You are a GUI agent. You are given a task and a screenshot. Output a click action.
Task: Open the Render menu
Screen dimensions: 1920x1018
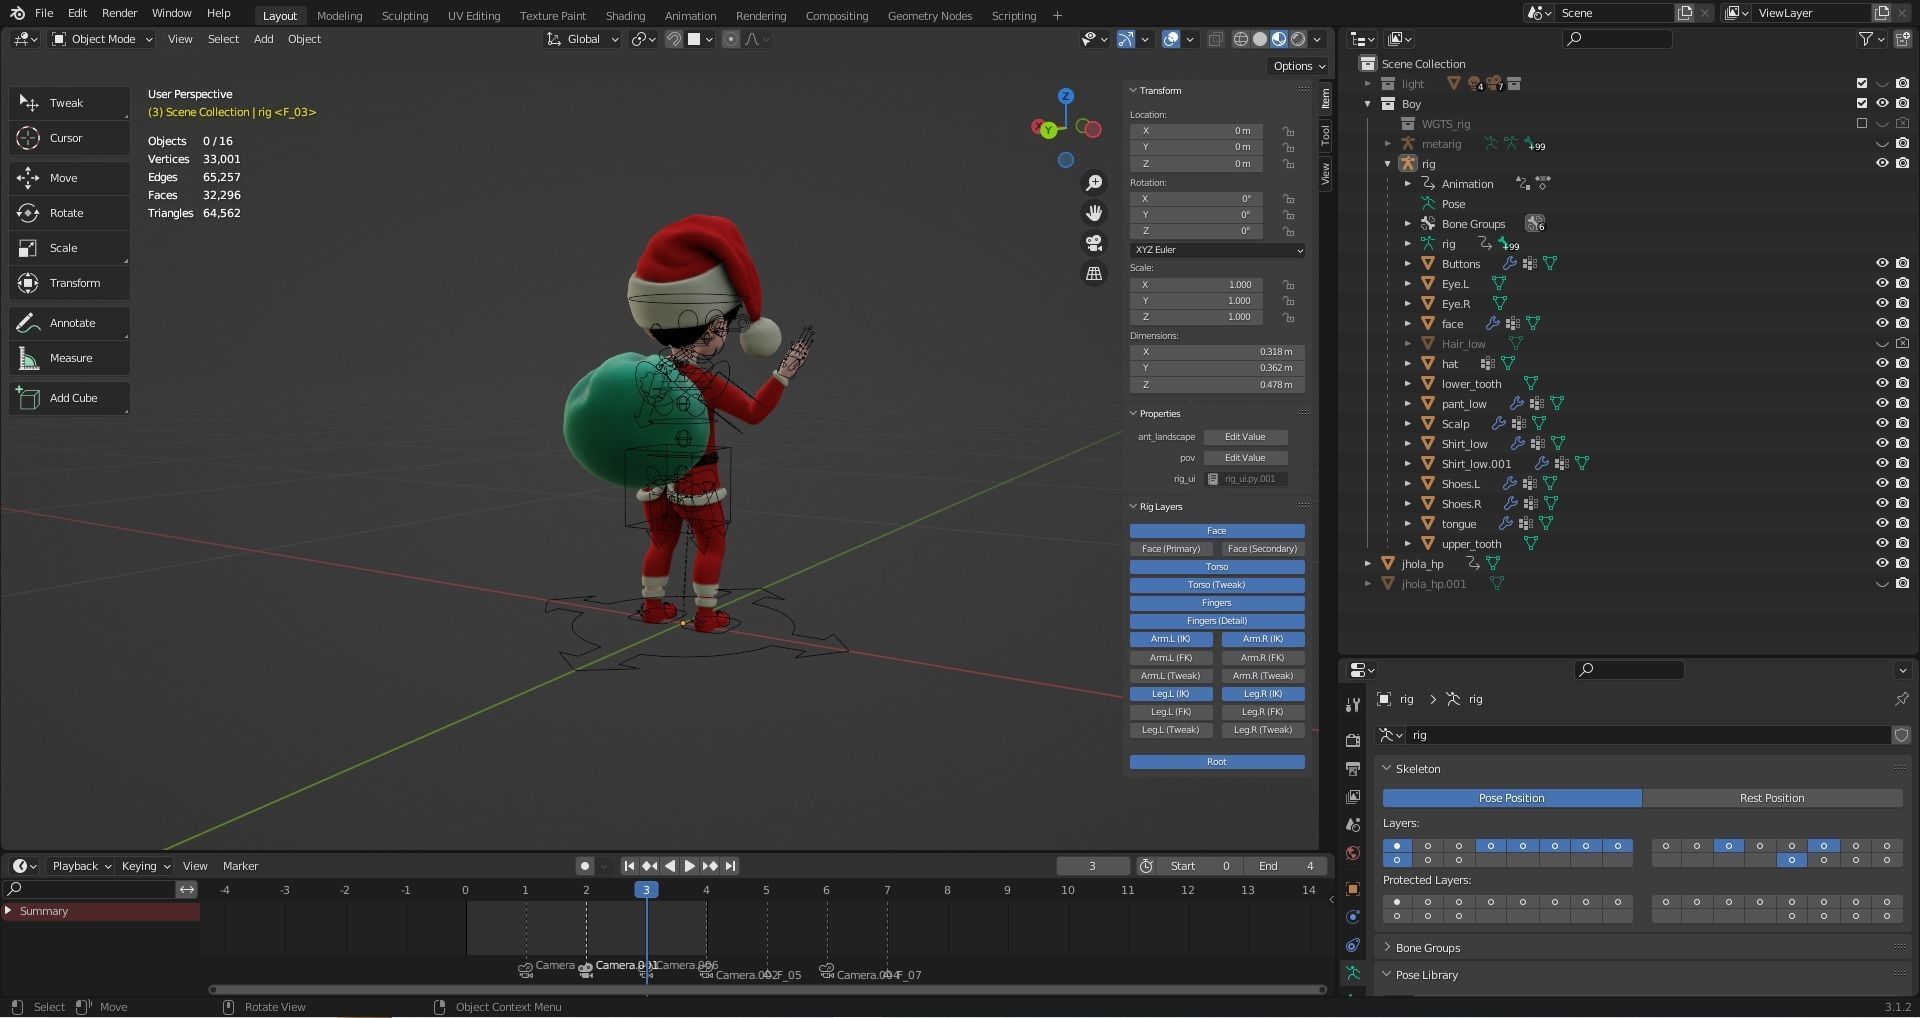[x=119, y=13]
